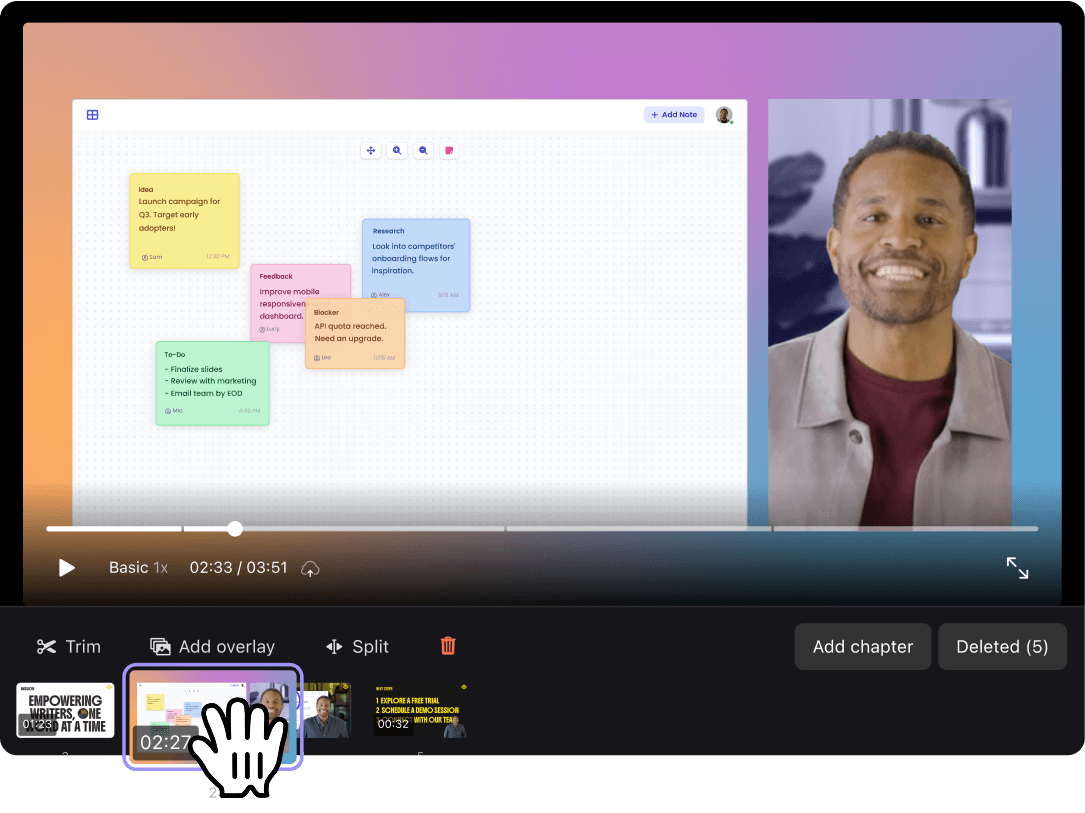Click the zoom out magnifier on the whiteboard

coord(423,151)
